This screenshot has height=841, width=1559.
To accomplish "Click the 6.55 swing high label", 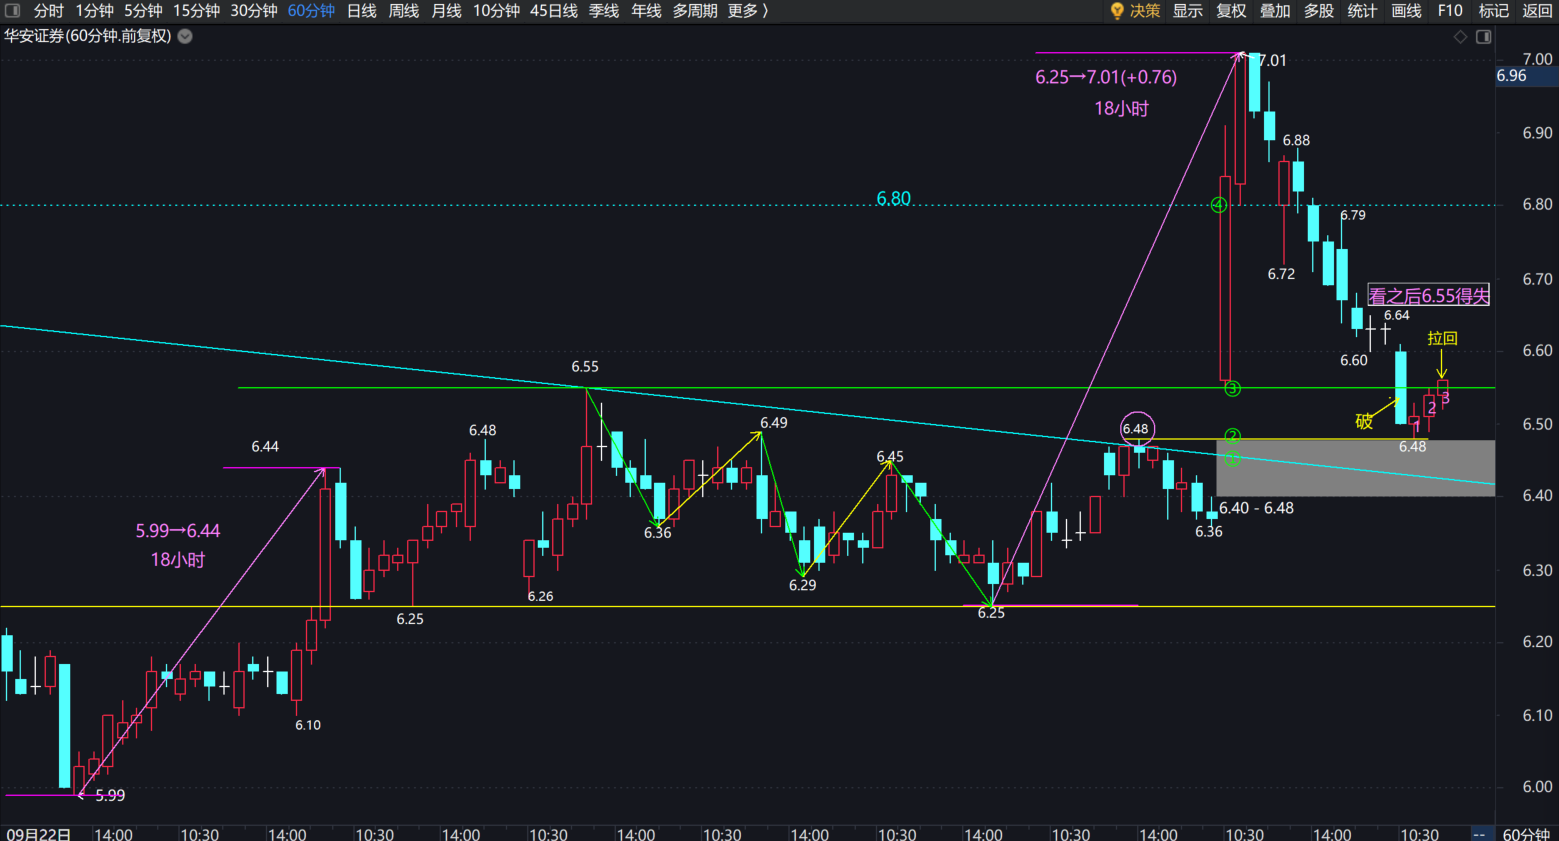I will 585,367.
